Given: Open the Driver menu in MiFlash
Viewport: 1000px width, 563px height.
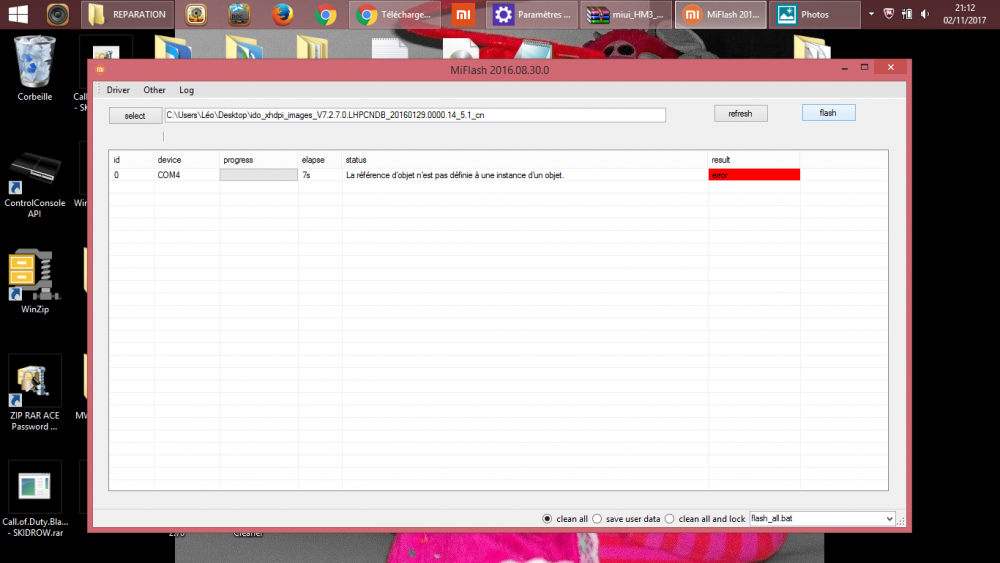Looking at the screenshot, I should [118, 90].
